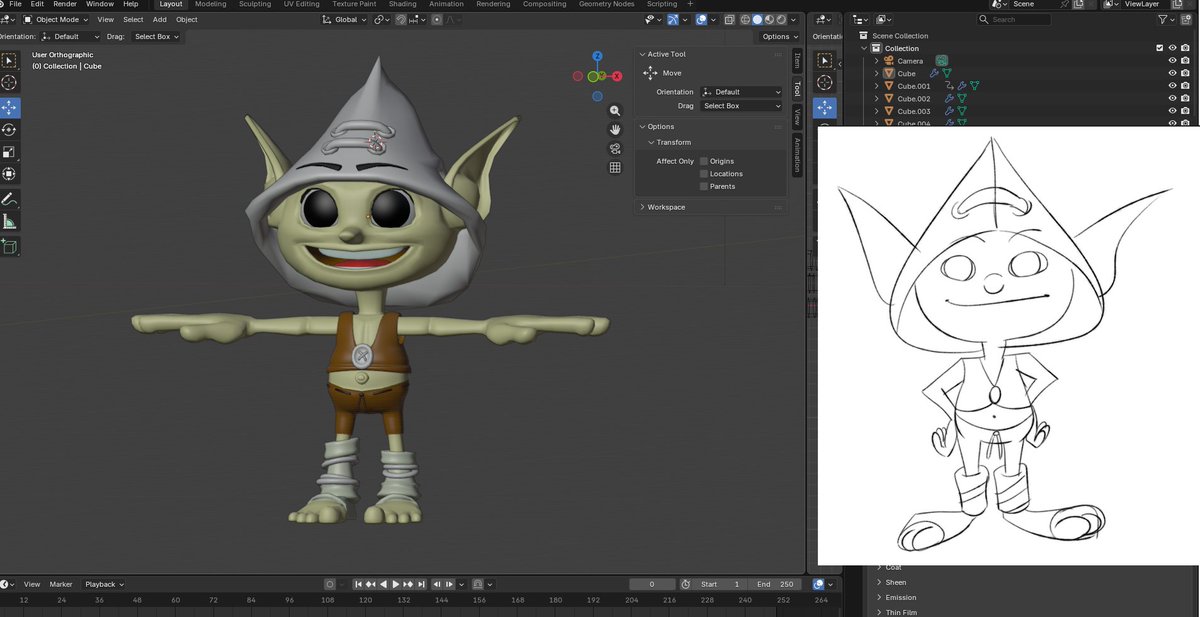Screen dimensions: 1200x617
Task: Toggle camera view with the camera icon
Action: pyautogui.click(x=615, y=149)
